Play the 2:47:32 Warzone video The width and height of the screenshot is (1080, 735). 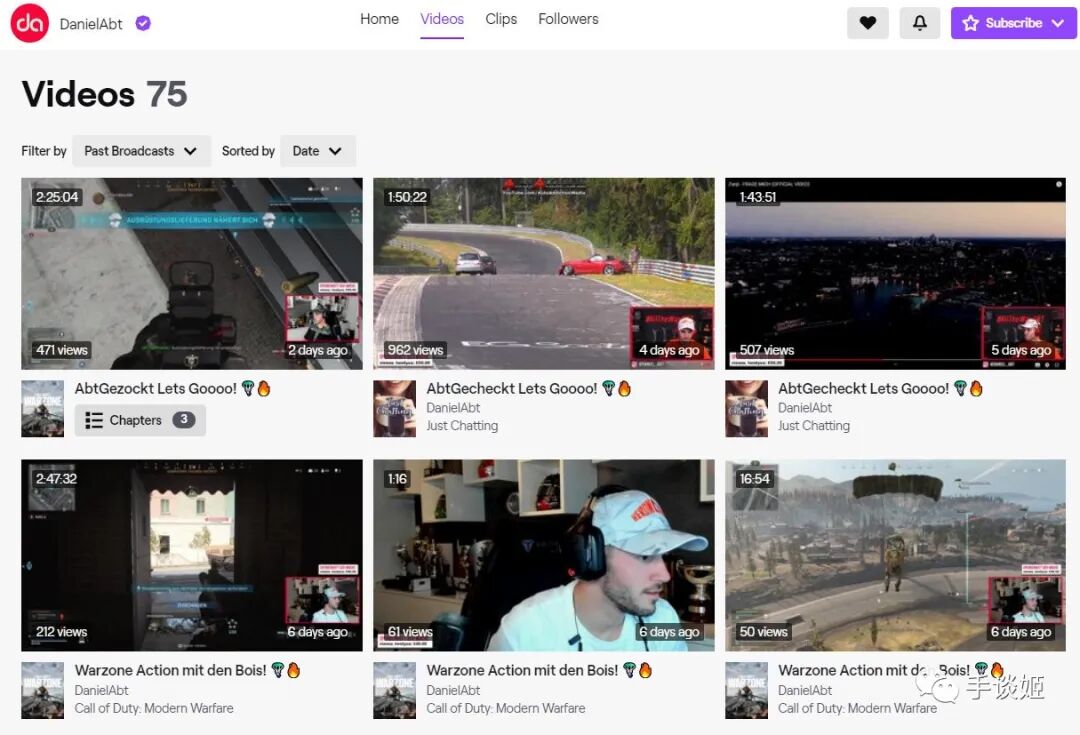pyautogui.click(x=191, y=555)
